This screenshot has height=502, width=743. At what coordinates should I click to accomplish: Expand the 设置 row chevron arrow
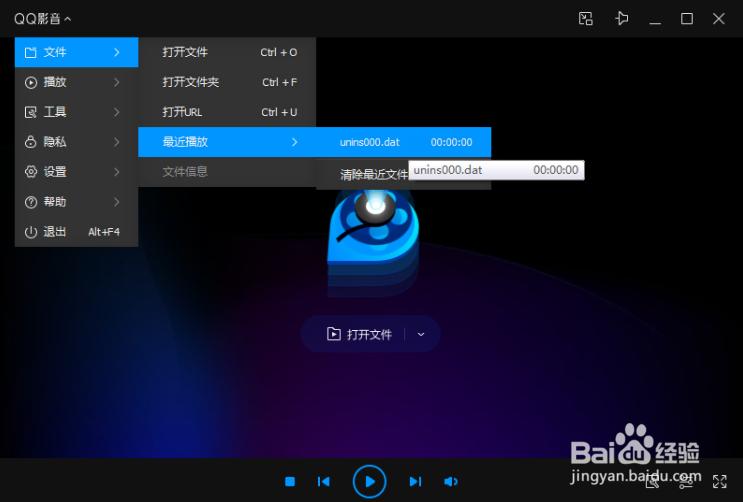117,172
